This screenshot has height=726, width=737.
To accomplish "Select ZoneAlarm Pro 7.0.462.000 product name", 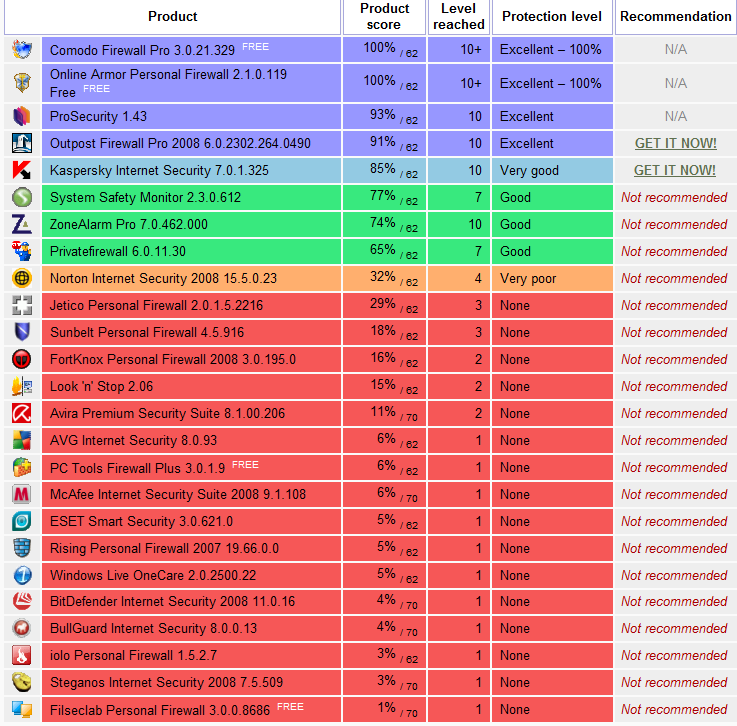I will pyautogui.click(x=129, y=224).
